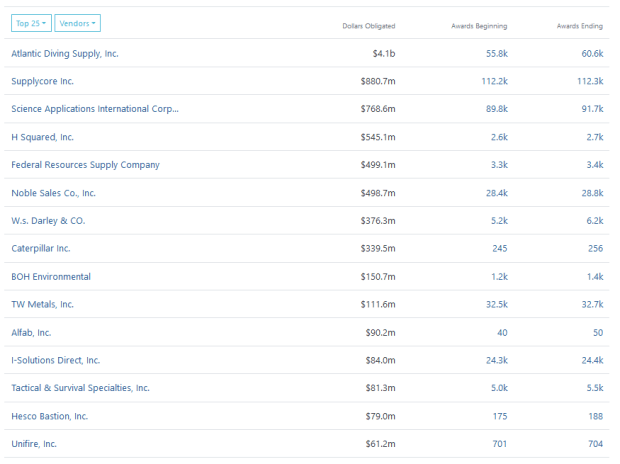Sort by Awards Ending column header
This screenshot has height=464, width=620.
[x=579, y=25]
